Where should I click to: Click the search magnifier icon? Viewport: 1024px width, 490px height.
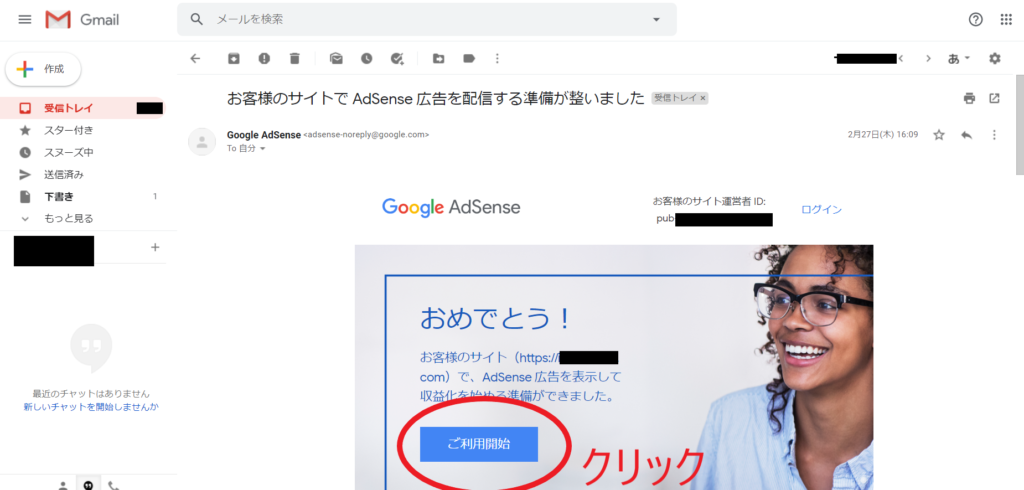tap(197, 20)
